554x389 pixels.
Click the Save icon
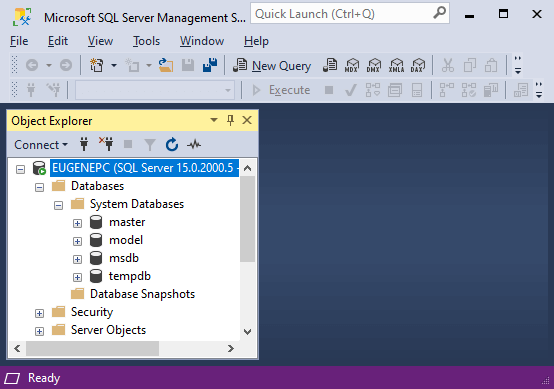pyautogui.click(x=188, y=65)
